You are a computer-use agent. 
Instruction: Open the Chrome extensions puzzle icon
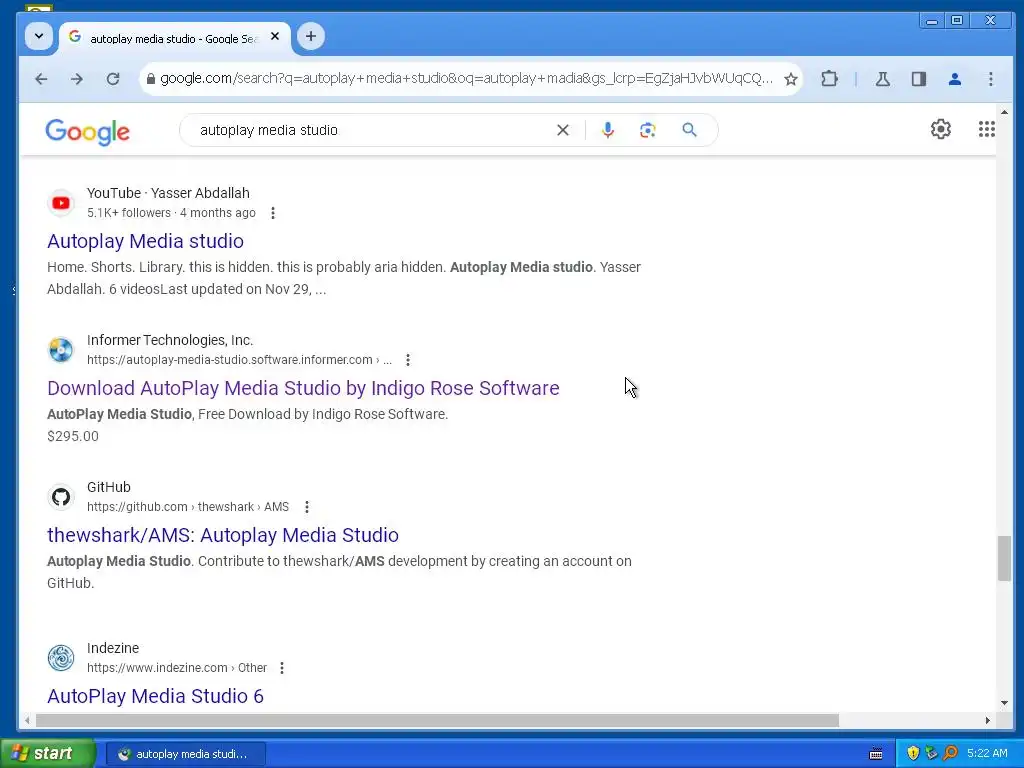829,79
